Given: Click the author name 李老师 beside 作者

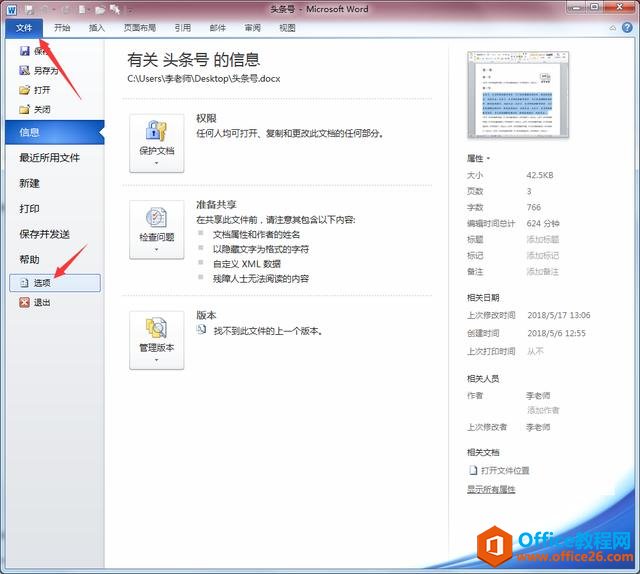Looking at the screenshot, I should (538, 396).
